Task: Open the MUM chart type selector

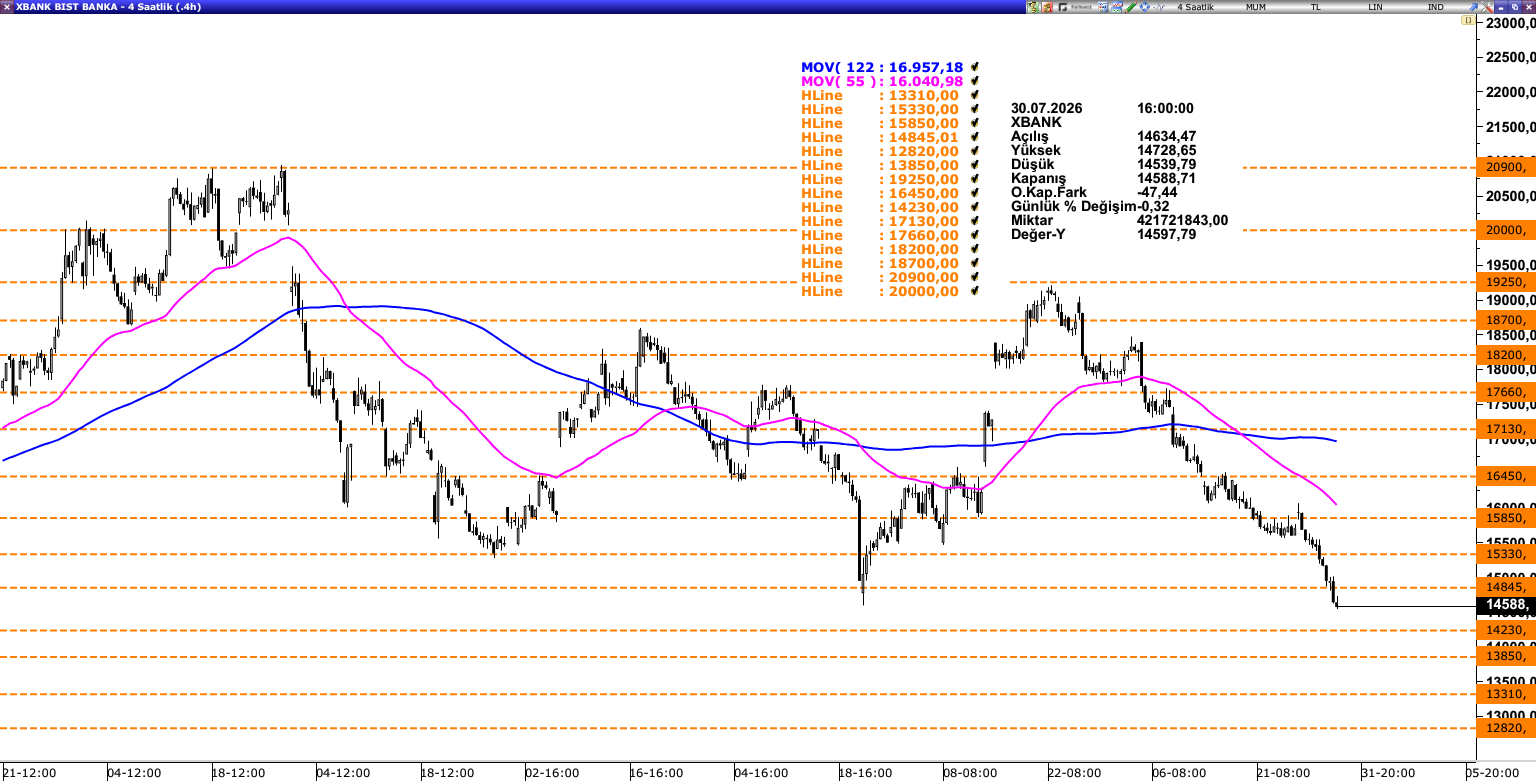Action: point(1256,7)
